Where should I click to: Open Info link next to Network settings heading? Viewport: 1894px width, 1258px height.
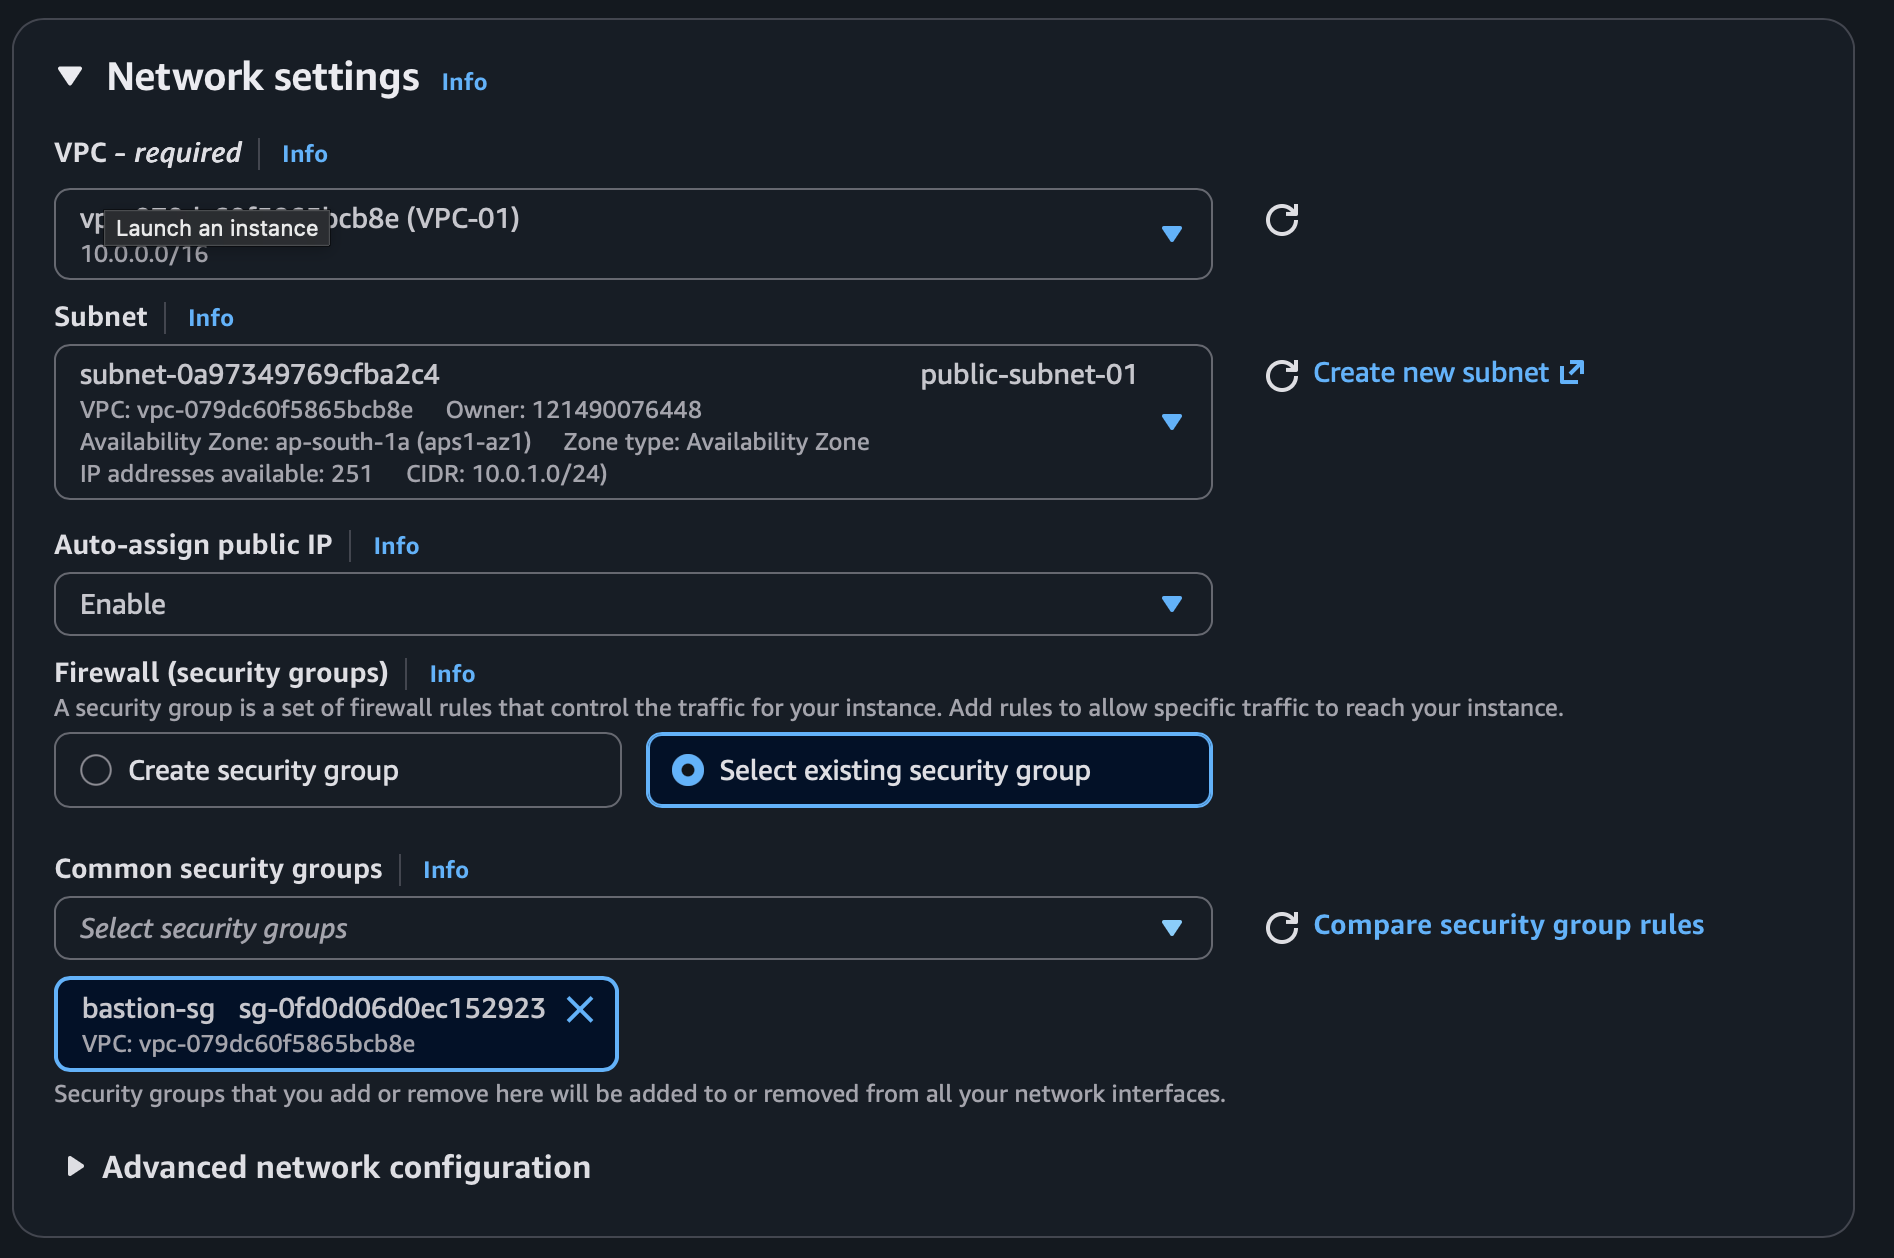coord(464,82)
